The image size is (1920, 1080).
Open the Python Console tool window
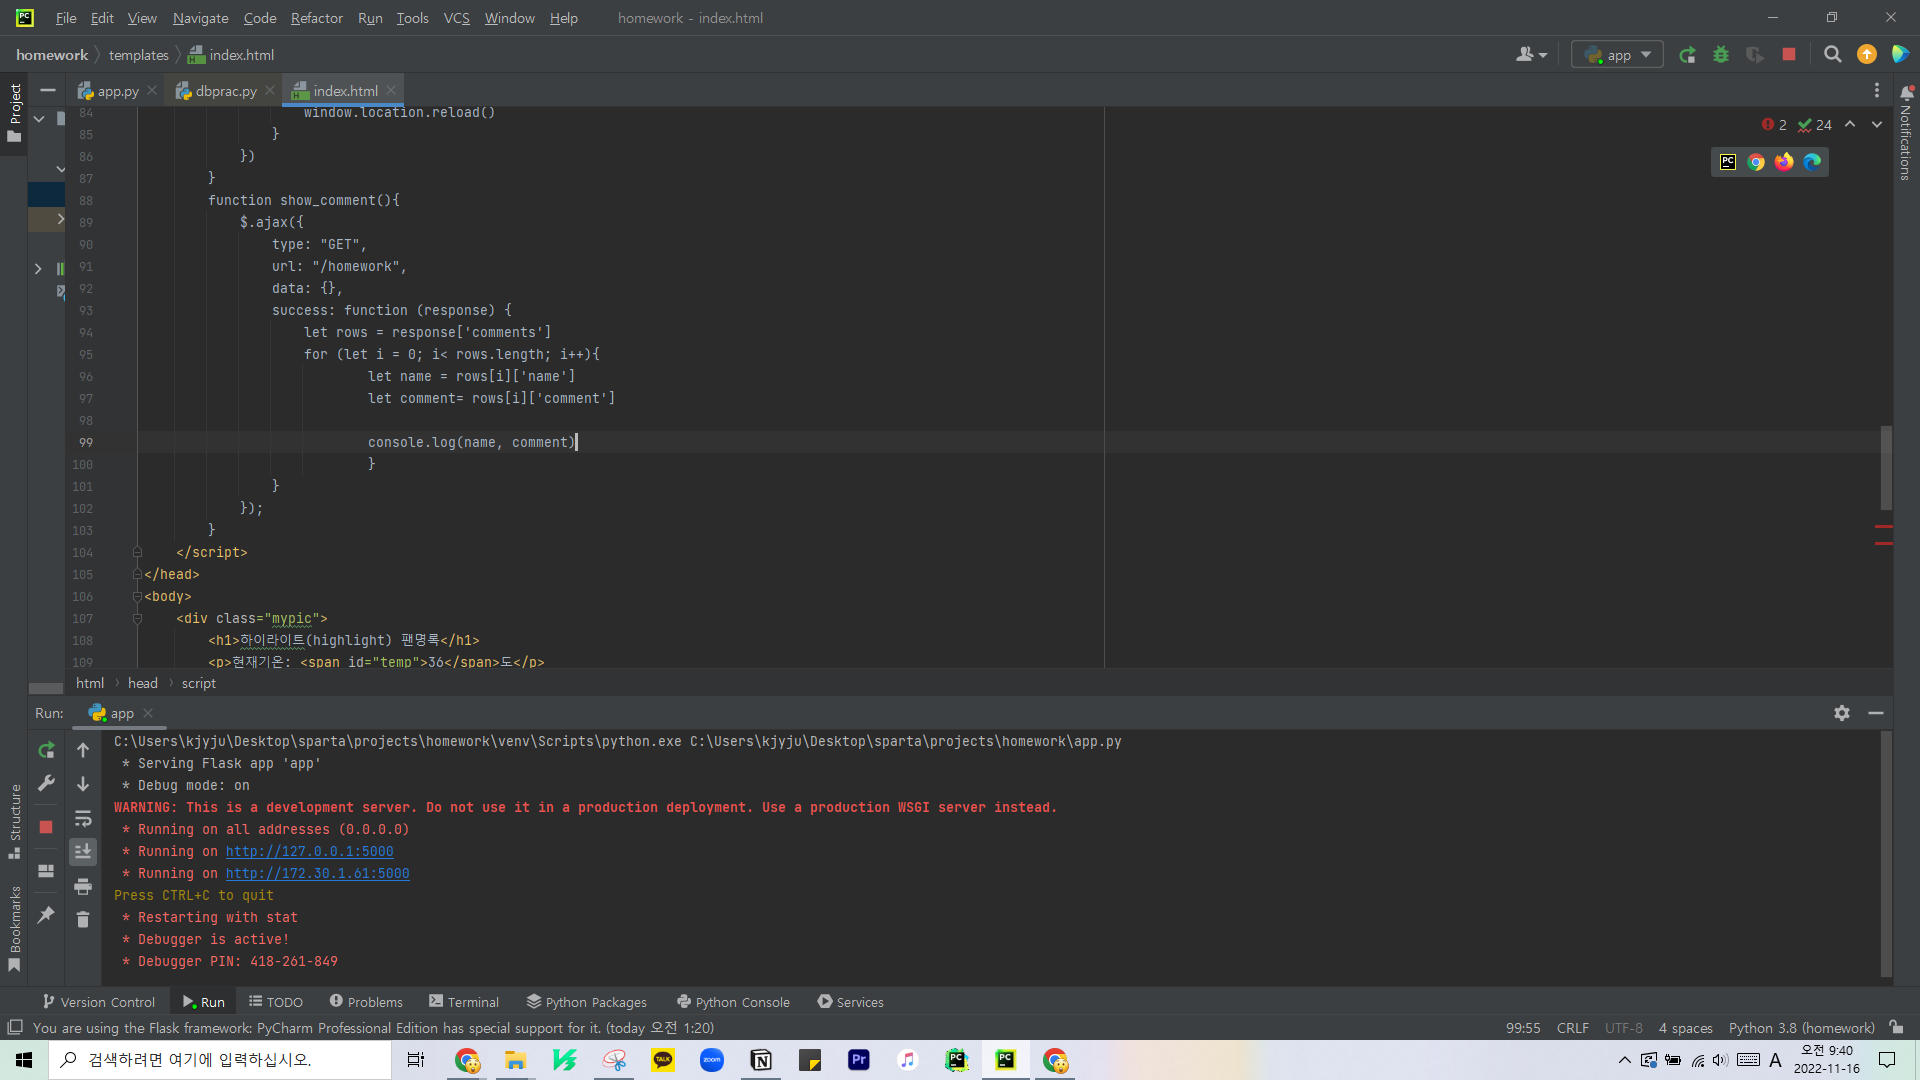coord(733,1002)
